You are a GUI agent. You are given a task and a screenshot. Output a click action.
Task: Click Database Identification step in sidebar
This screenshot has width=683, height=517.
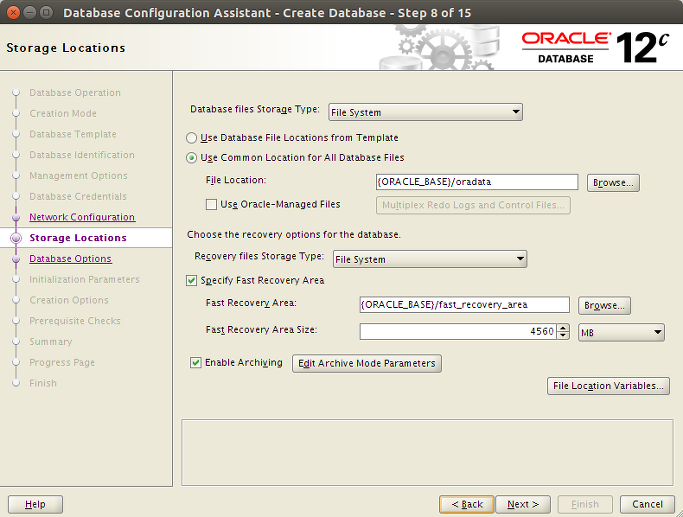pyautogui.click(x=82, y=155)
